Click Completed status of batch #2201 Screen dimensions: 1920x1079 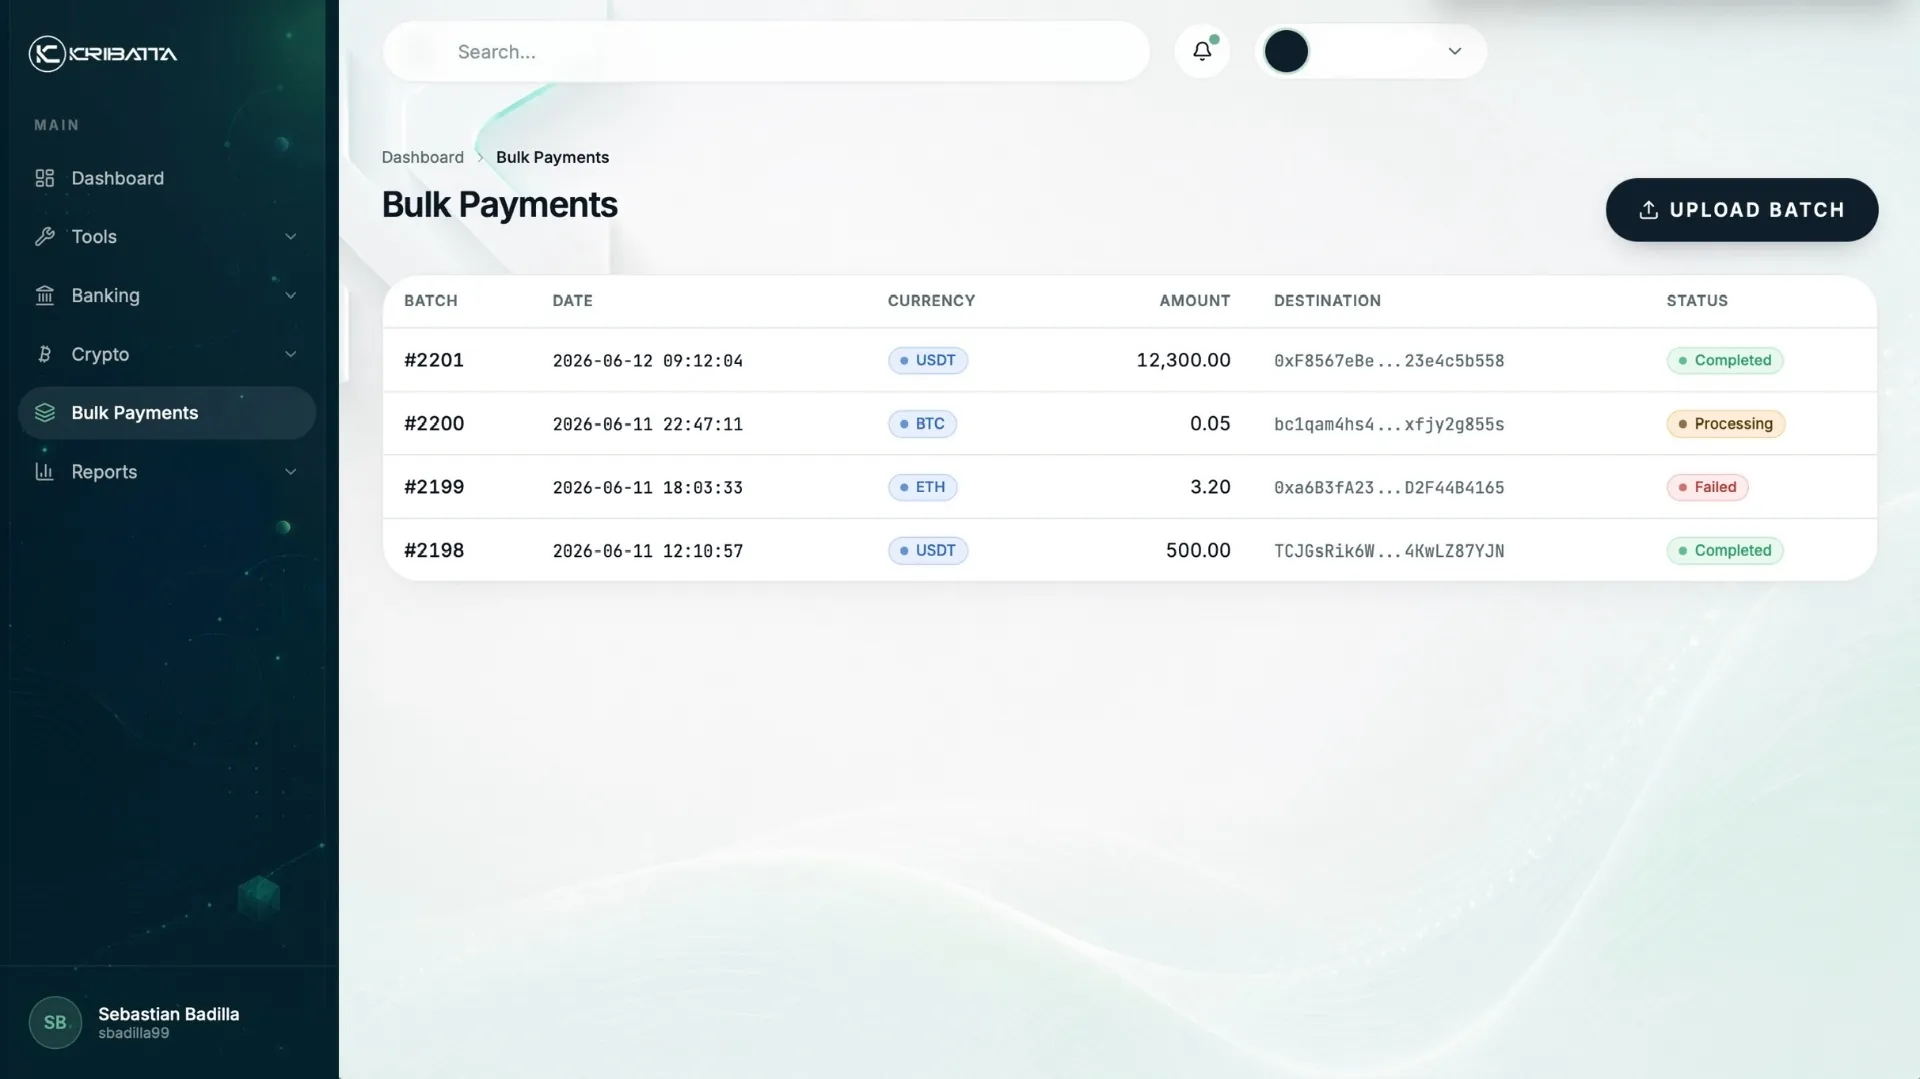(1725, 360)
